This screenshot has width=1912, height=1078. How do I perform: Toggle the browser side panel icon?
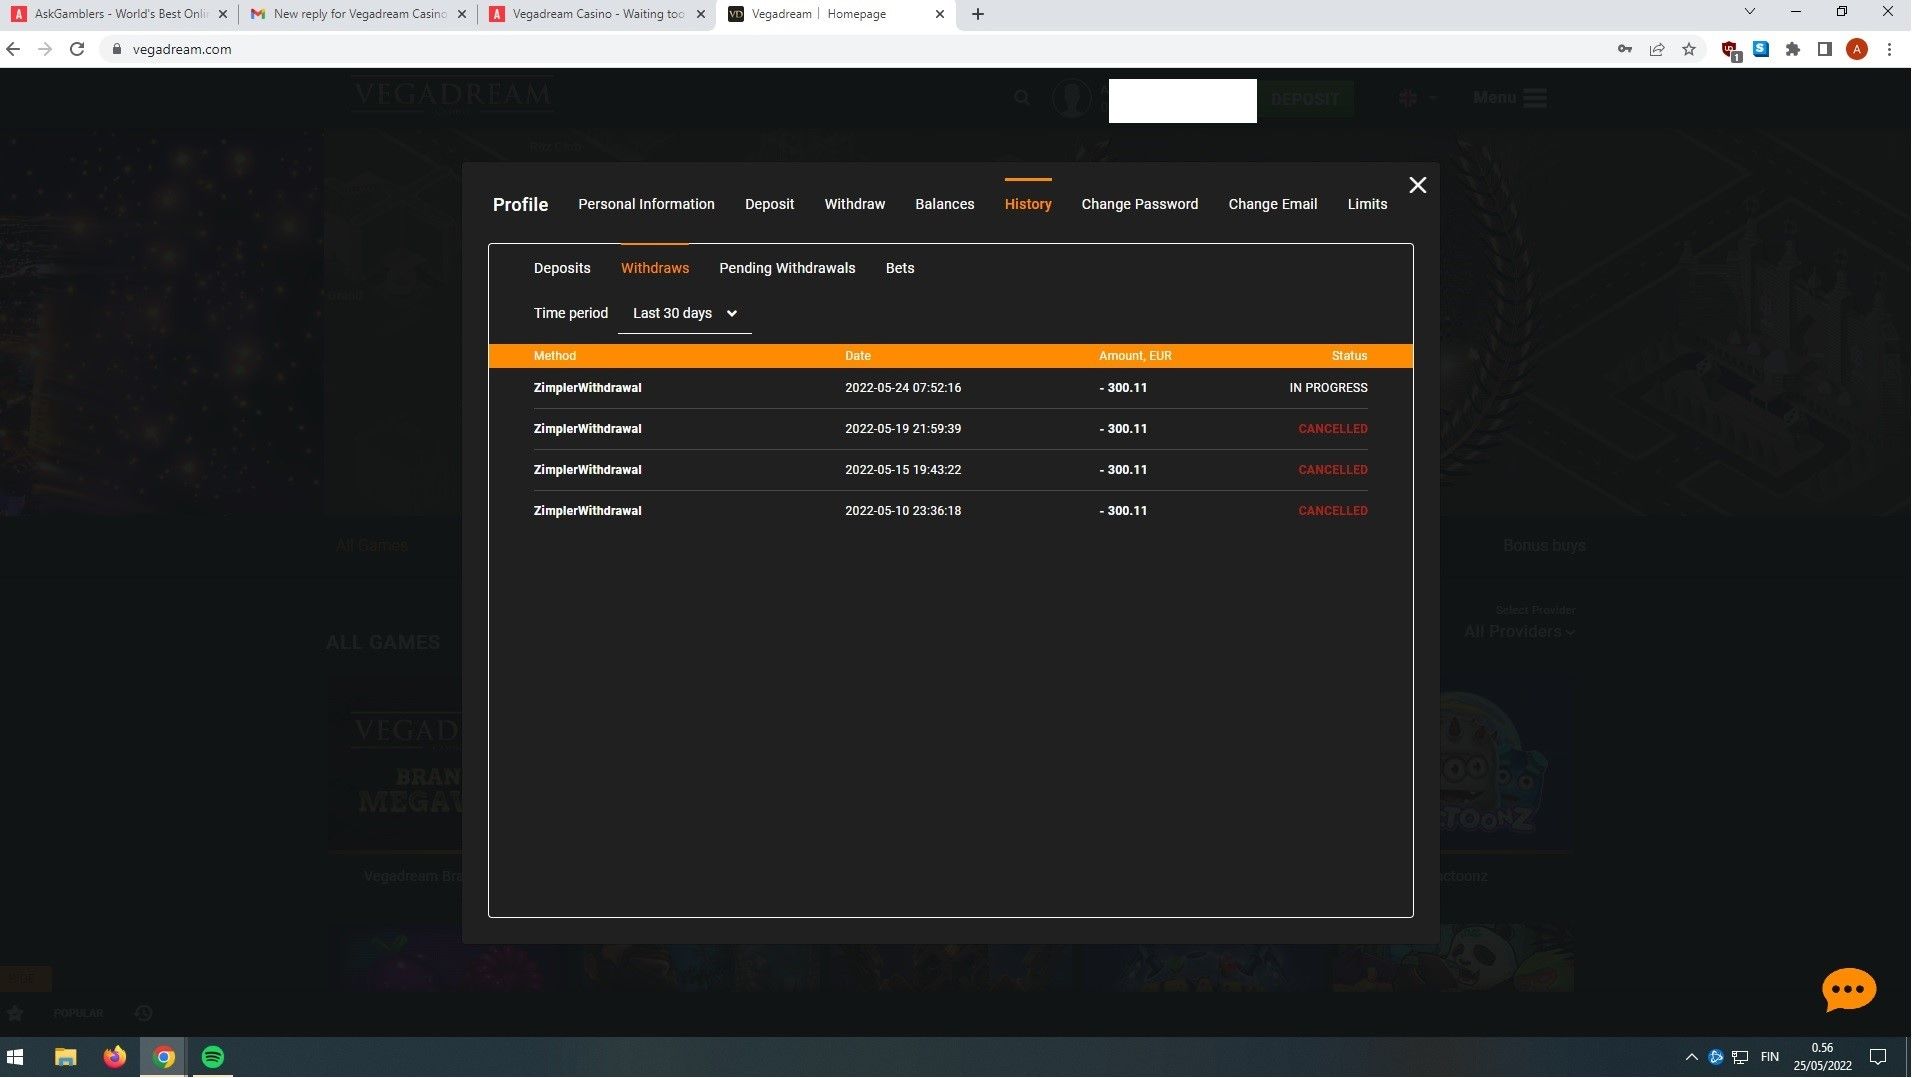coord(1824,49)
